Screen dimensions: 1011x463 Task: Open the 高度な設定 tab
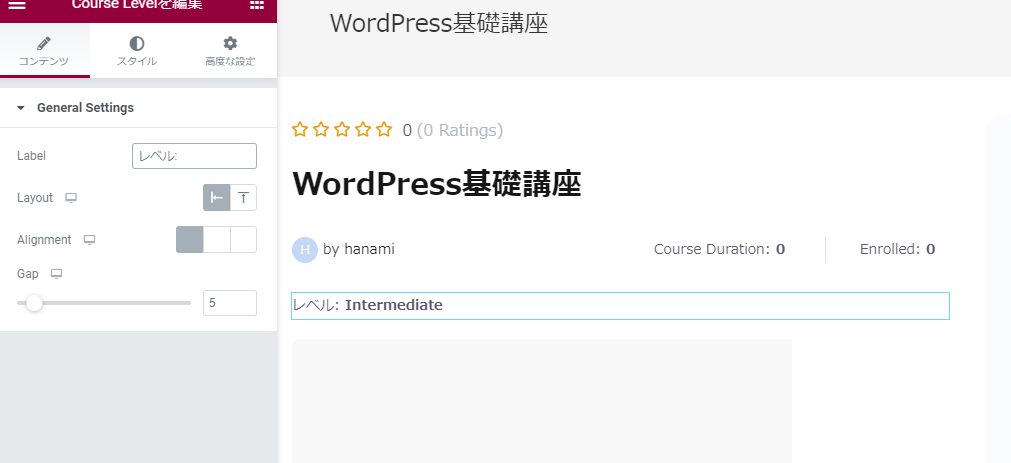tap(230, 50)
